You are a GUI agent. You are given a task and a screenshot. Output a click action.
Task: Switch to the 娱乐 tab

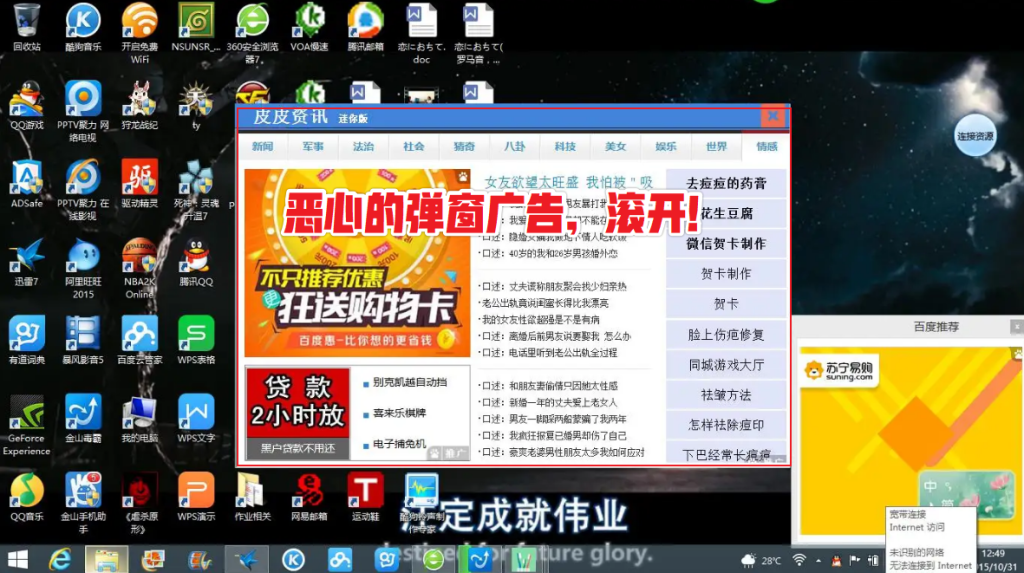click(666, 147)
